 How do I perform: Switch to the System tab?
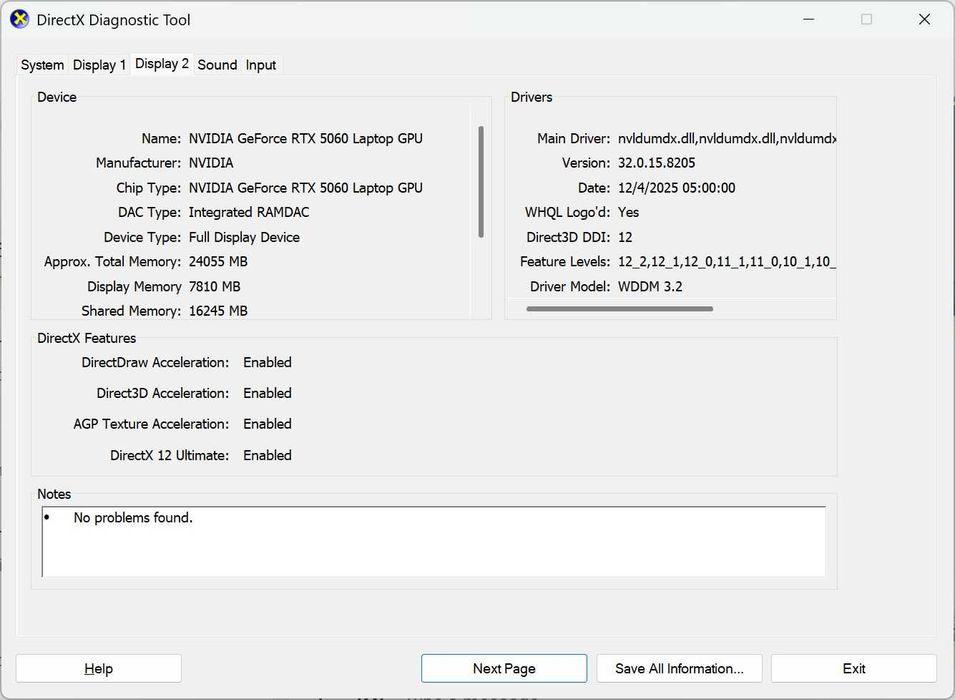42,65
